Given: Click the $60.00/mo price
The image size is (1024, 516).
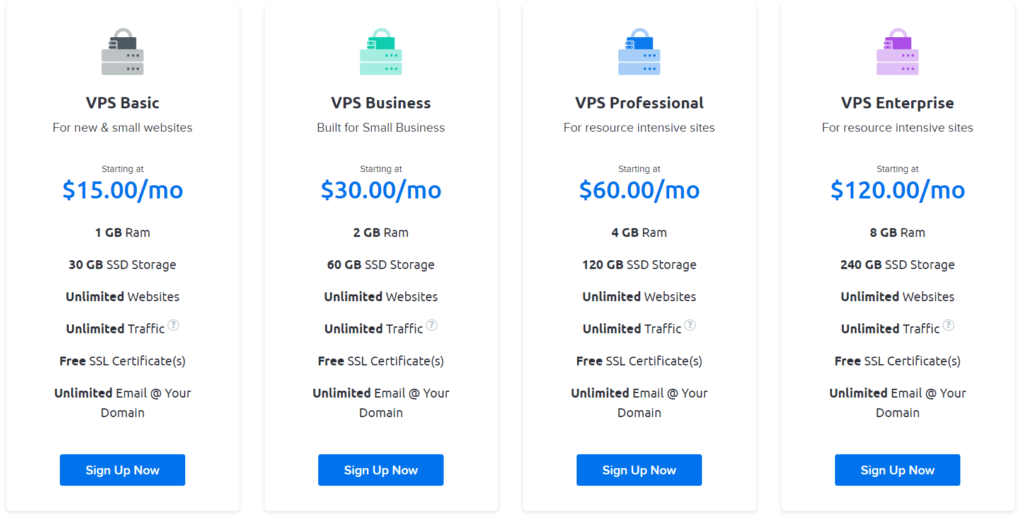Looking at the screenshot, I should coord(639,190).
